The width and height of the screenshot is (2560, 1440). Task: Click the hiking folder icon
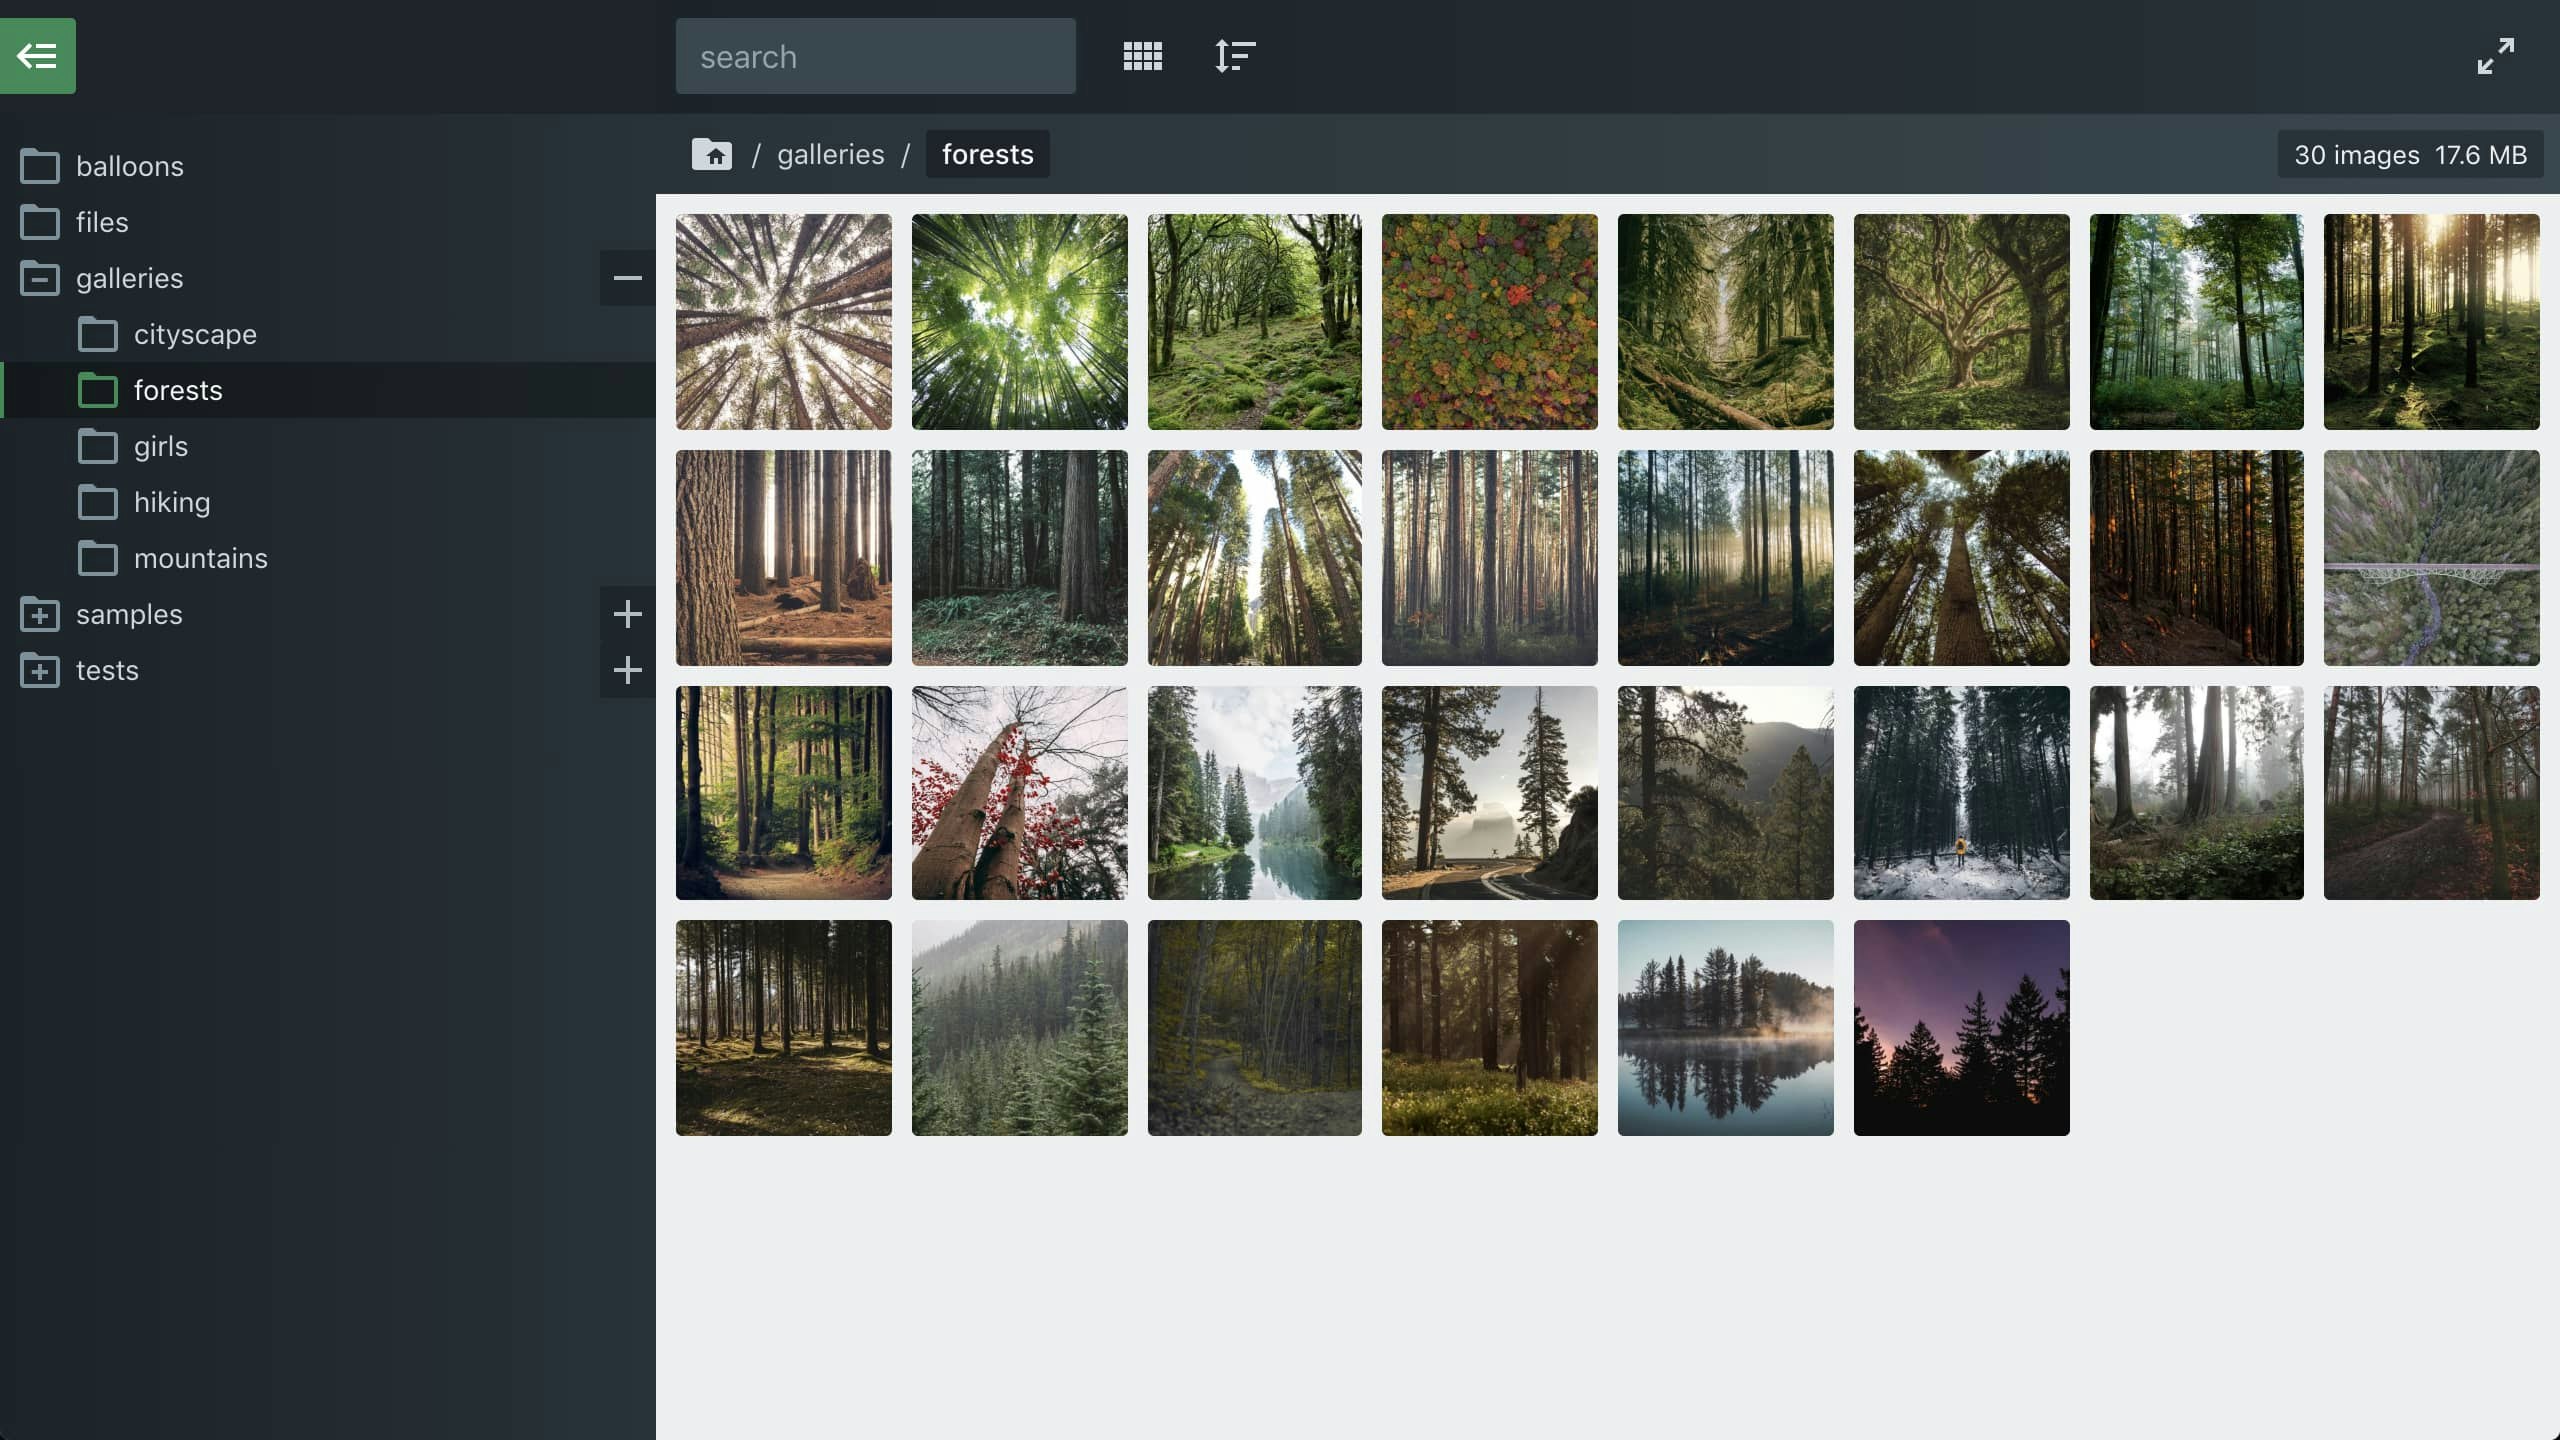pyautogui.click(x=97, y=502)
